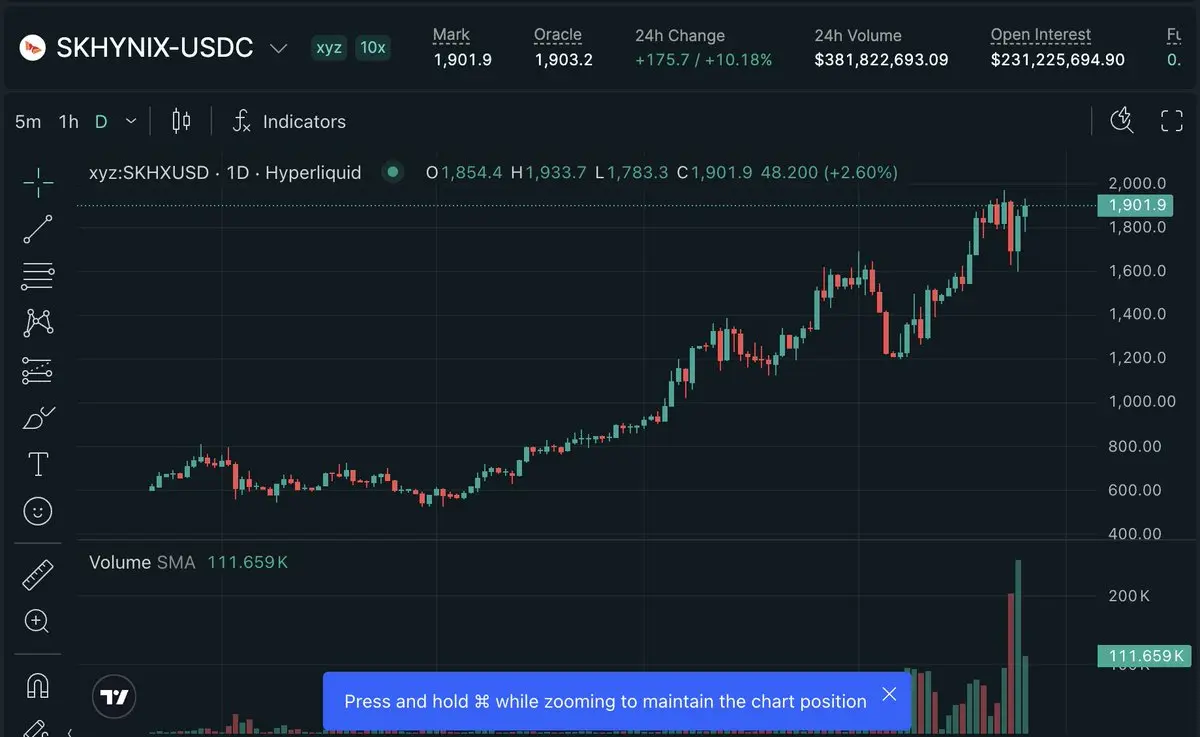The image size is (1200, 737).
Task: Select the brush drawing tool
Action: pos(38,417)
